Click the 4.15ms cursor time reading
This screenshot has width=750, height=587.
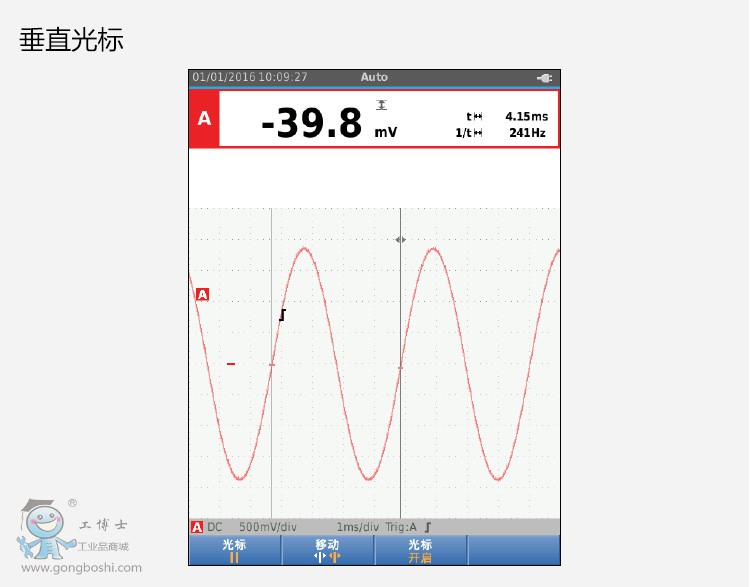click(526, 116)
